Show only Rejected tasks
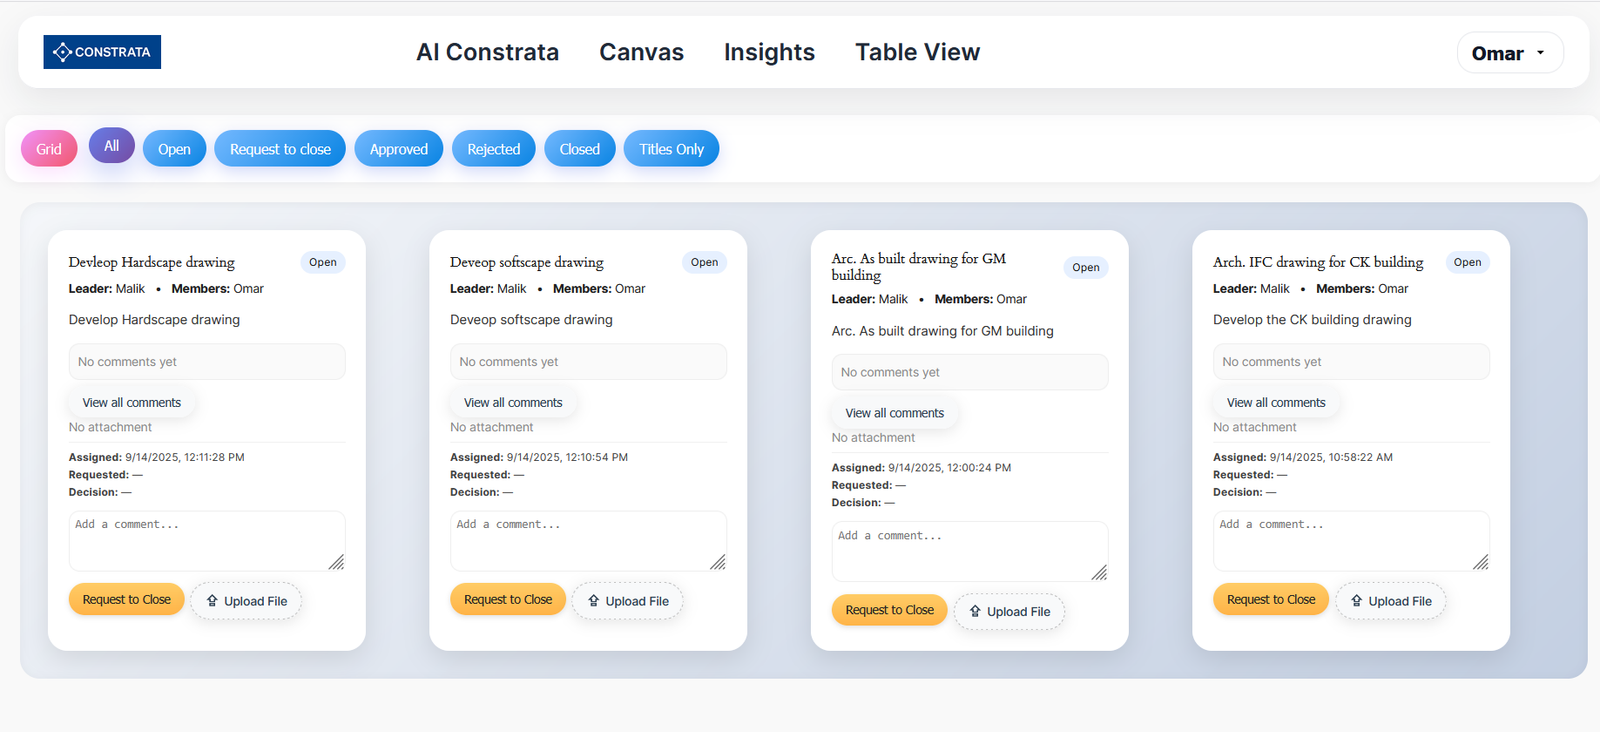 [x=493, y=149]
